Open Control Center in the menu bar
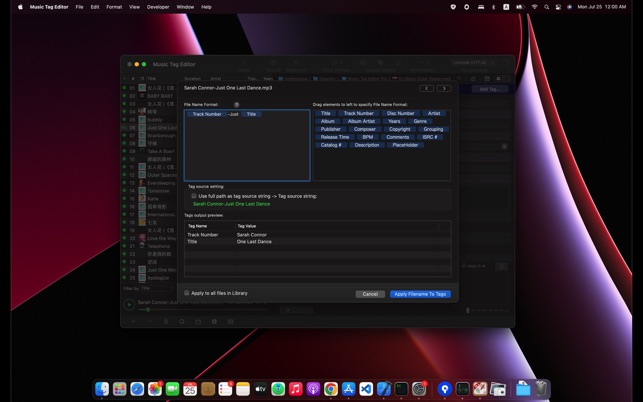643x402 pixels. pos(558,7)
